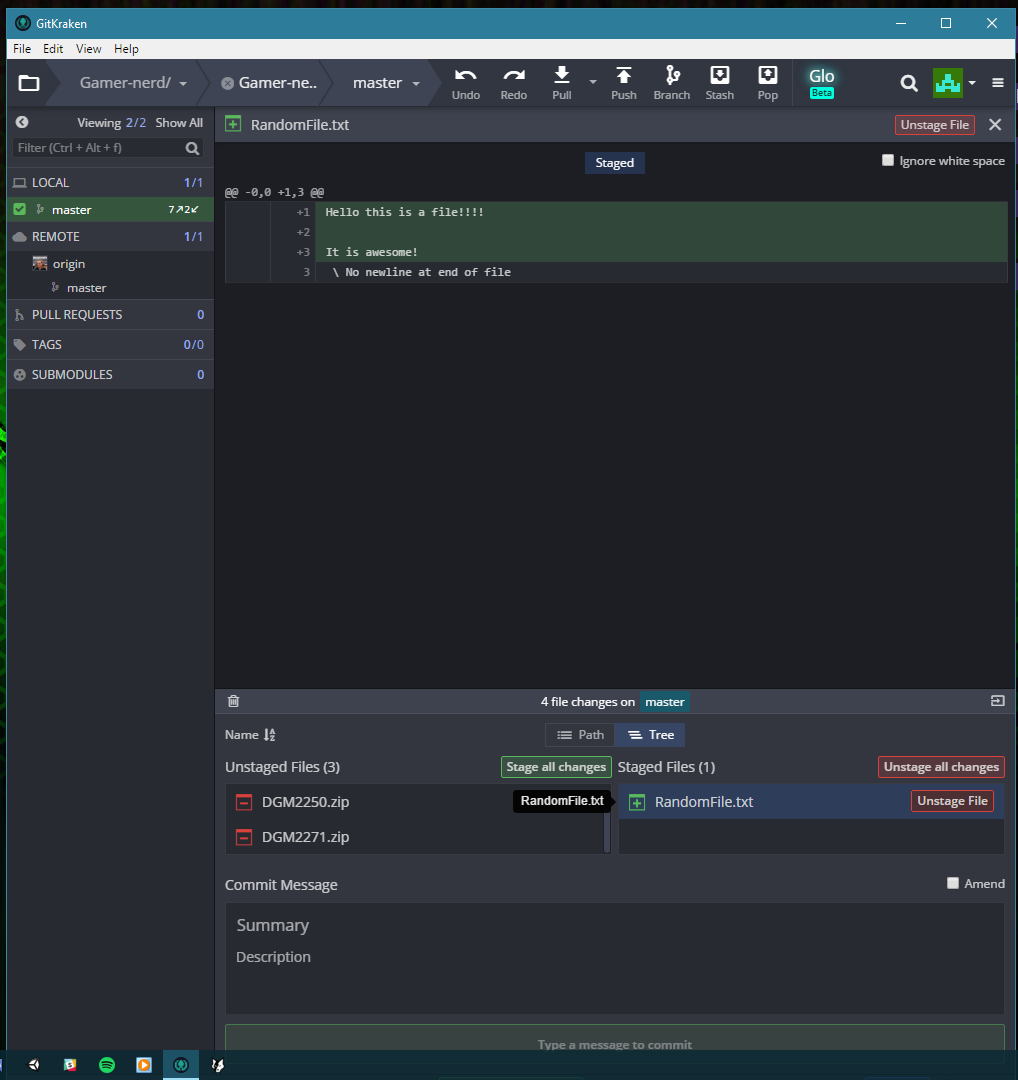Enable the Amend checkbox
1018x1080 pixels.
pos(953,883)
